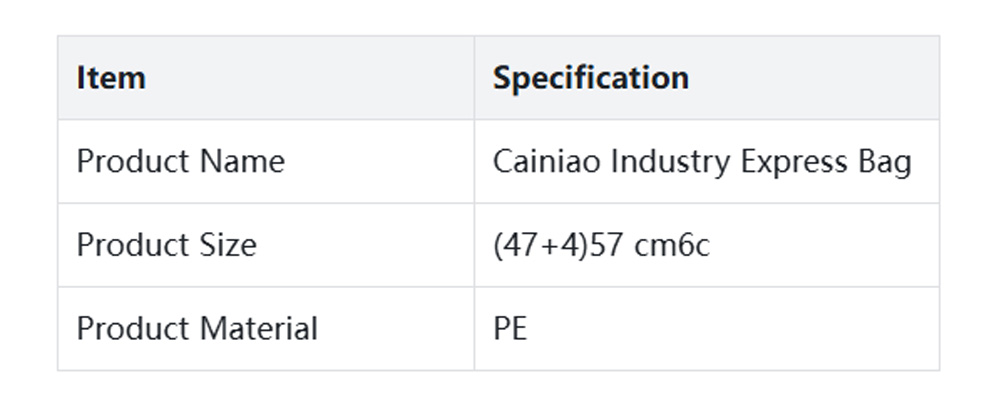Click the word "Express" in the specification

coord(782,162)
